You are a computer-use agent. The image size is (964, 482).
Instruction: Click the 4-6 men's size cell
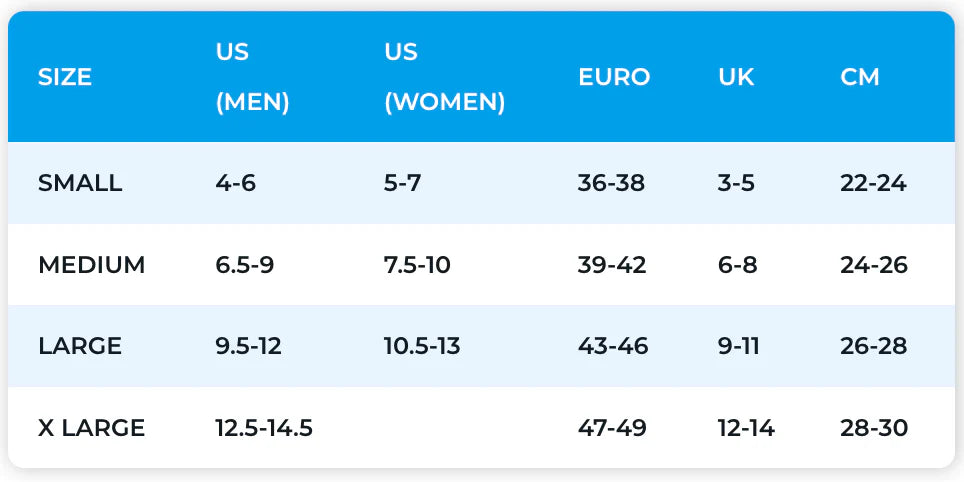(236, 183)
